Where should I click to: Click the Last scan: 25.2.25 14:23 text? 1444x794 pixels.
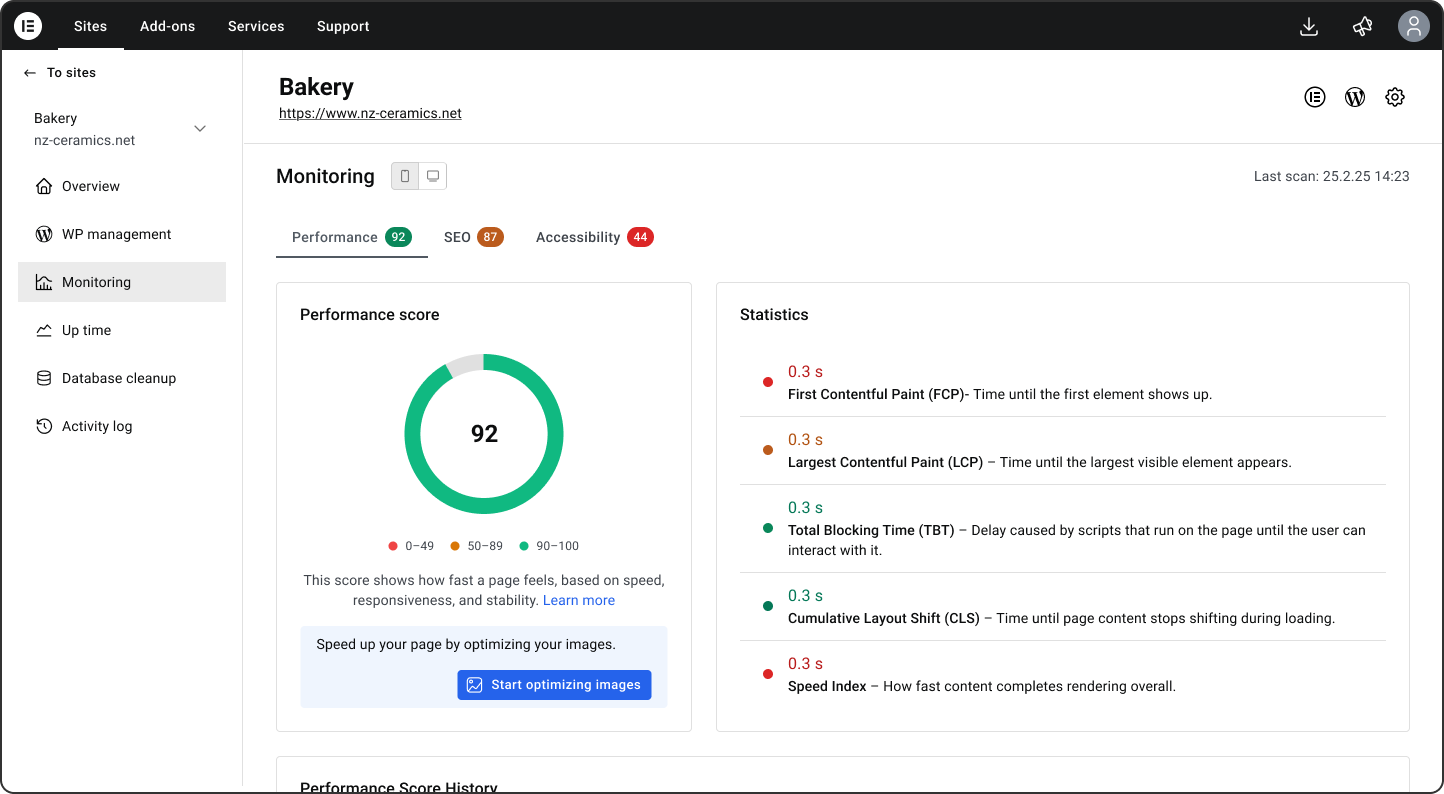coord(1332,176)
